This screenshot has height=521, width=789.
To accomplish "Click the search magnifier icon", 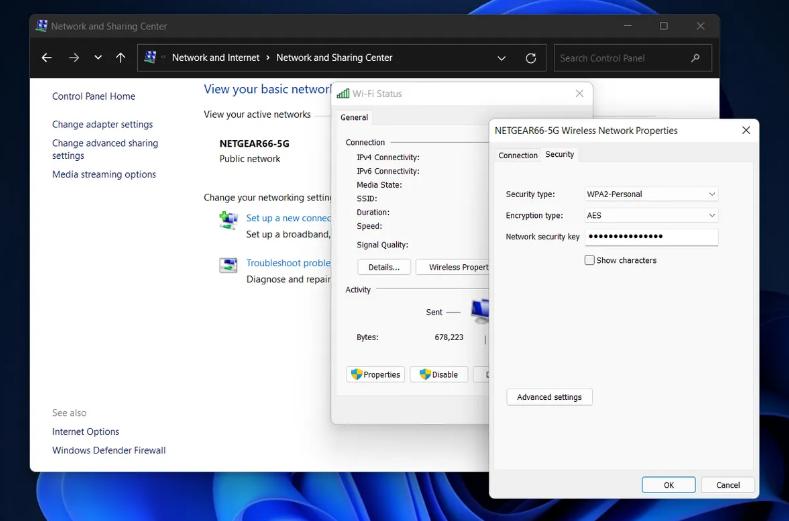I will click(x=696, y=58).
